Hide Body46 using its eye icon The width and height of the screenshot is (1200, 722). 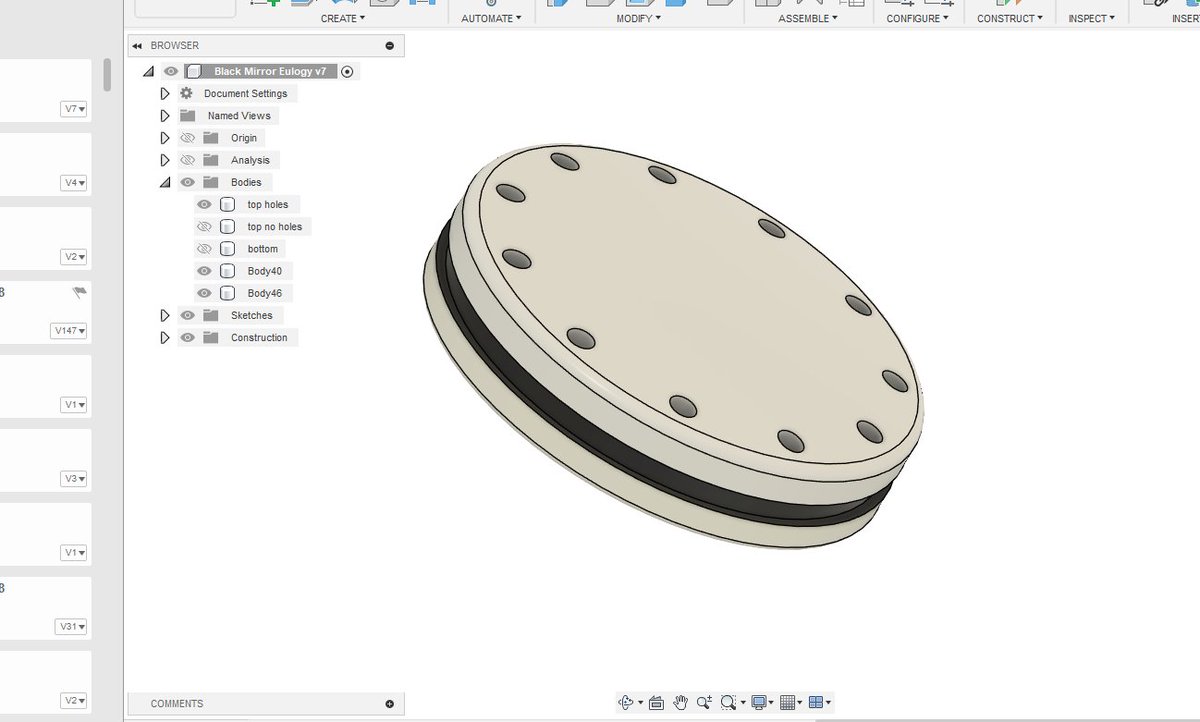point(204,293)
